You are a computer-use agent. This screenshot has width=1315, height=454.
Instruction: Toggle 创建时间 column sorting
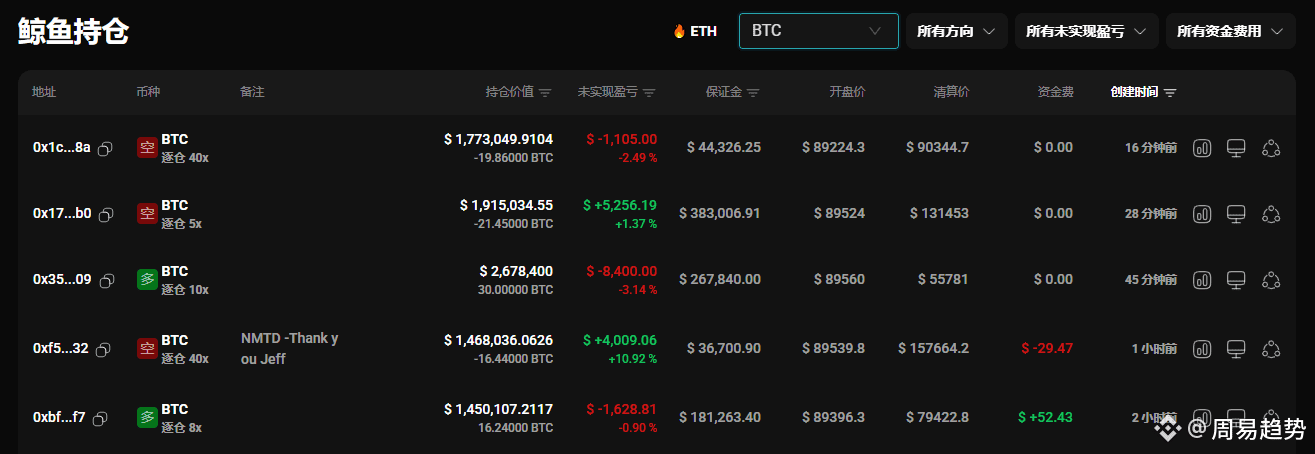click(1143, 92)
